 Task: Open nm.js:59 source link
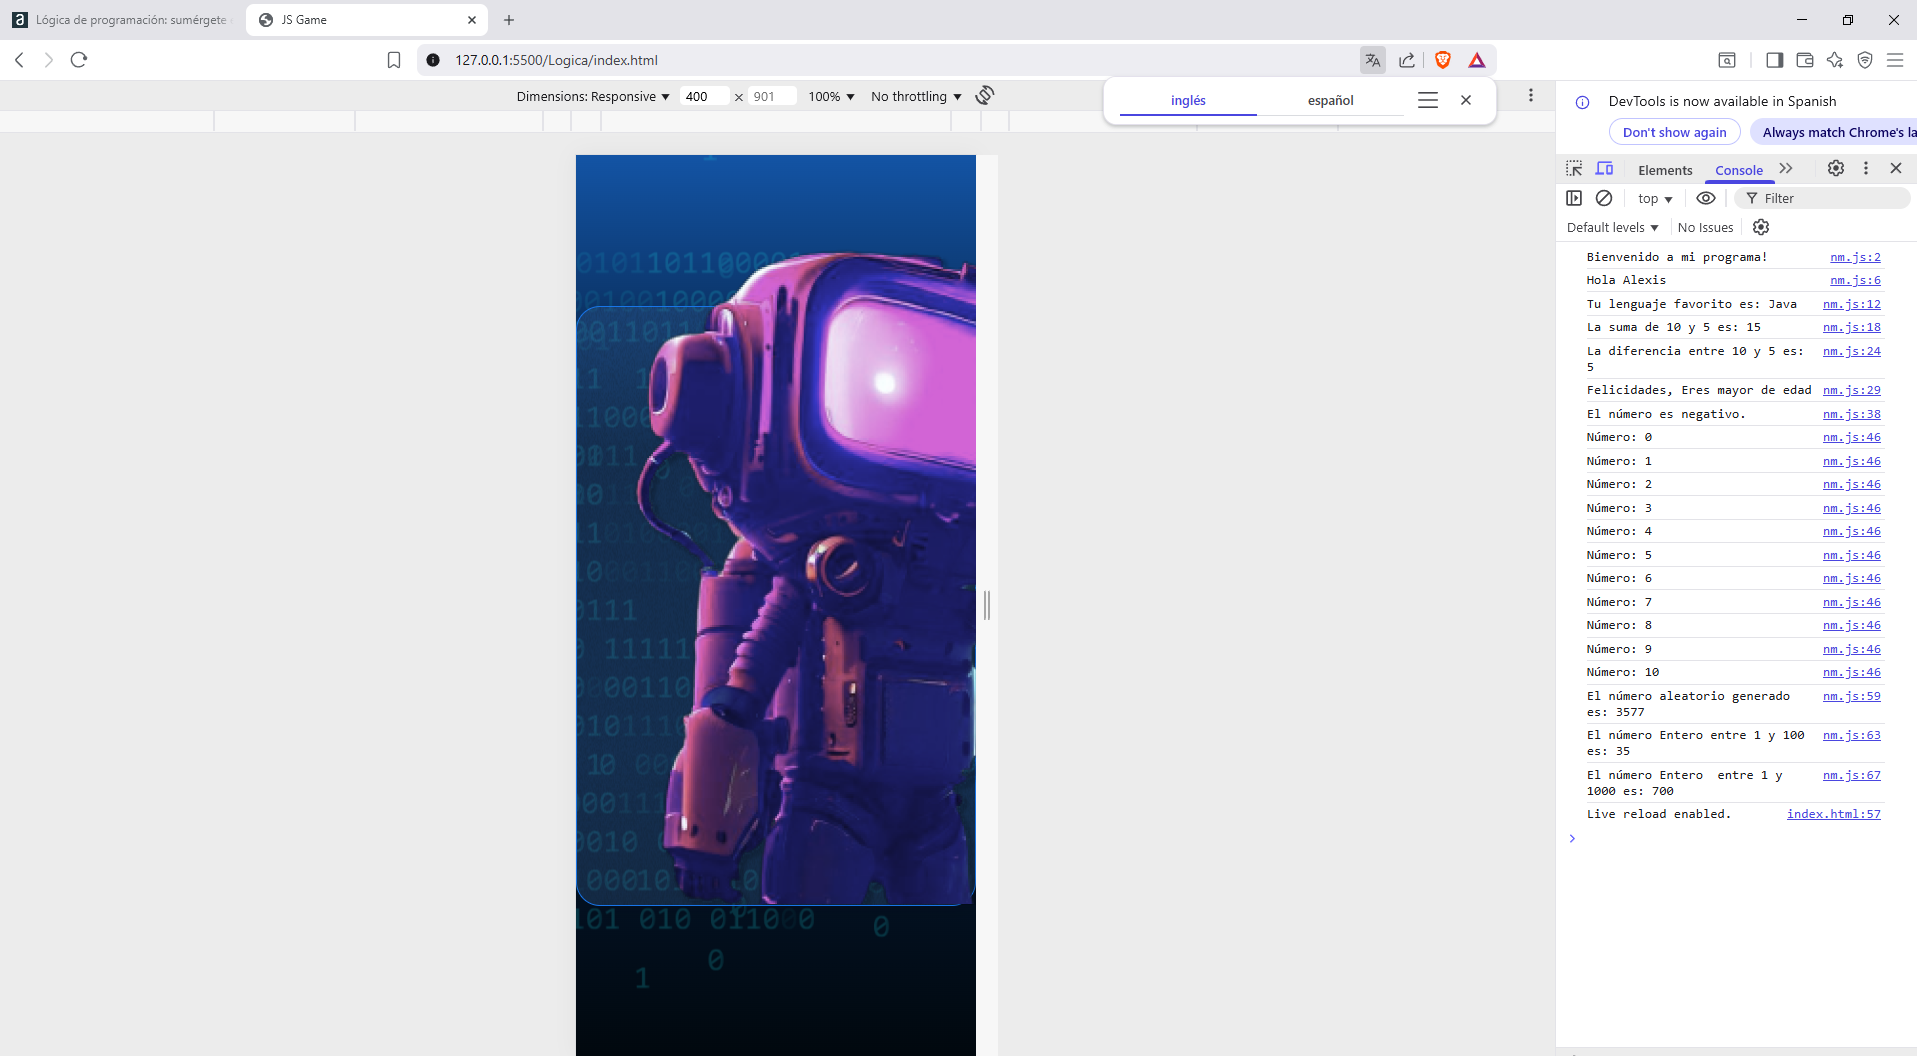pyautogui.click(x=1851, y=696)
